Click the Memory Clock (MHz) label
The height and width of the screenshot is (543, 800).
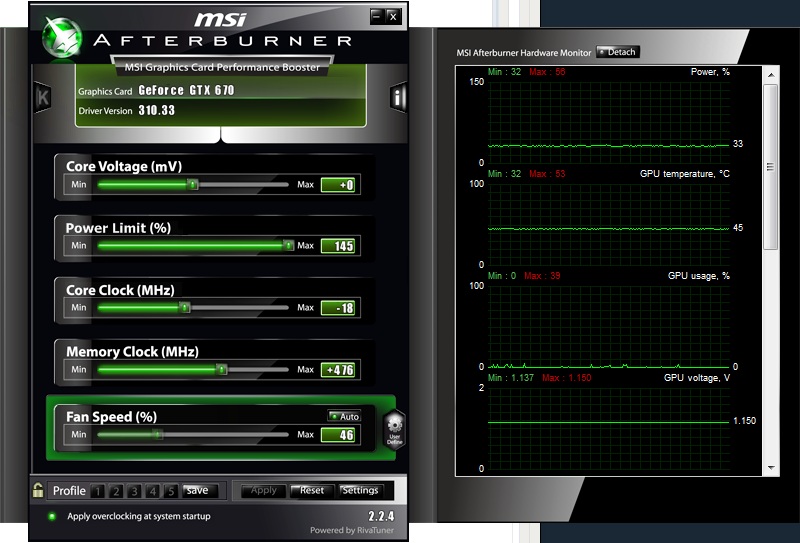coord(132,352)
